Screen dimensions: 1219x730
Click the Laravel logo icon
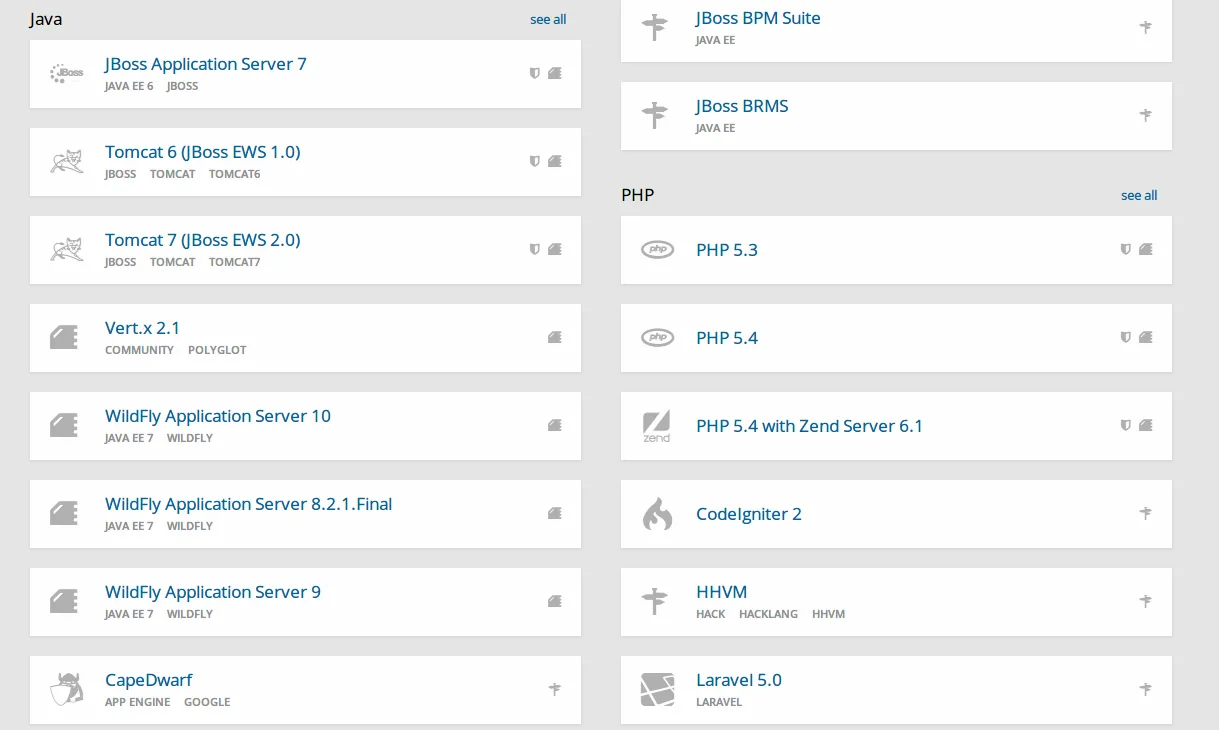tap(657, 690)
